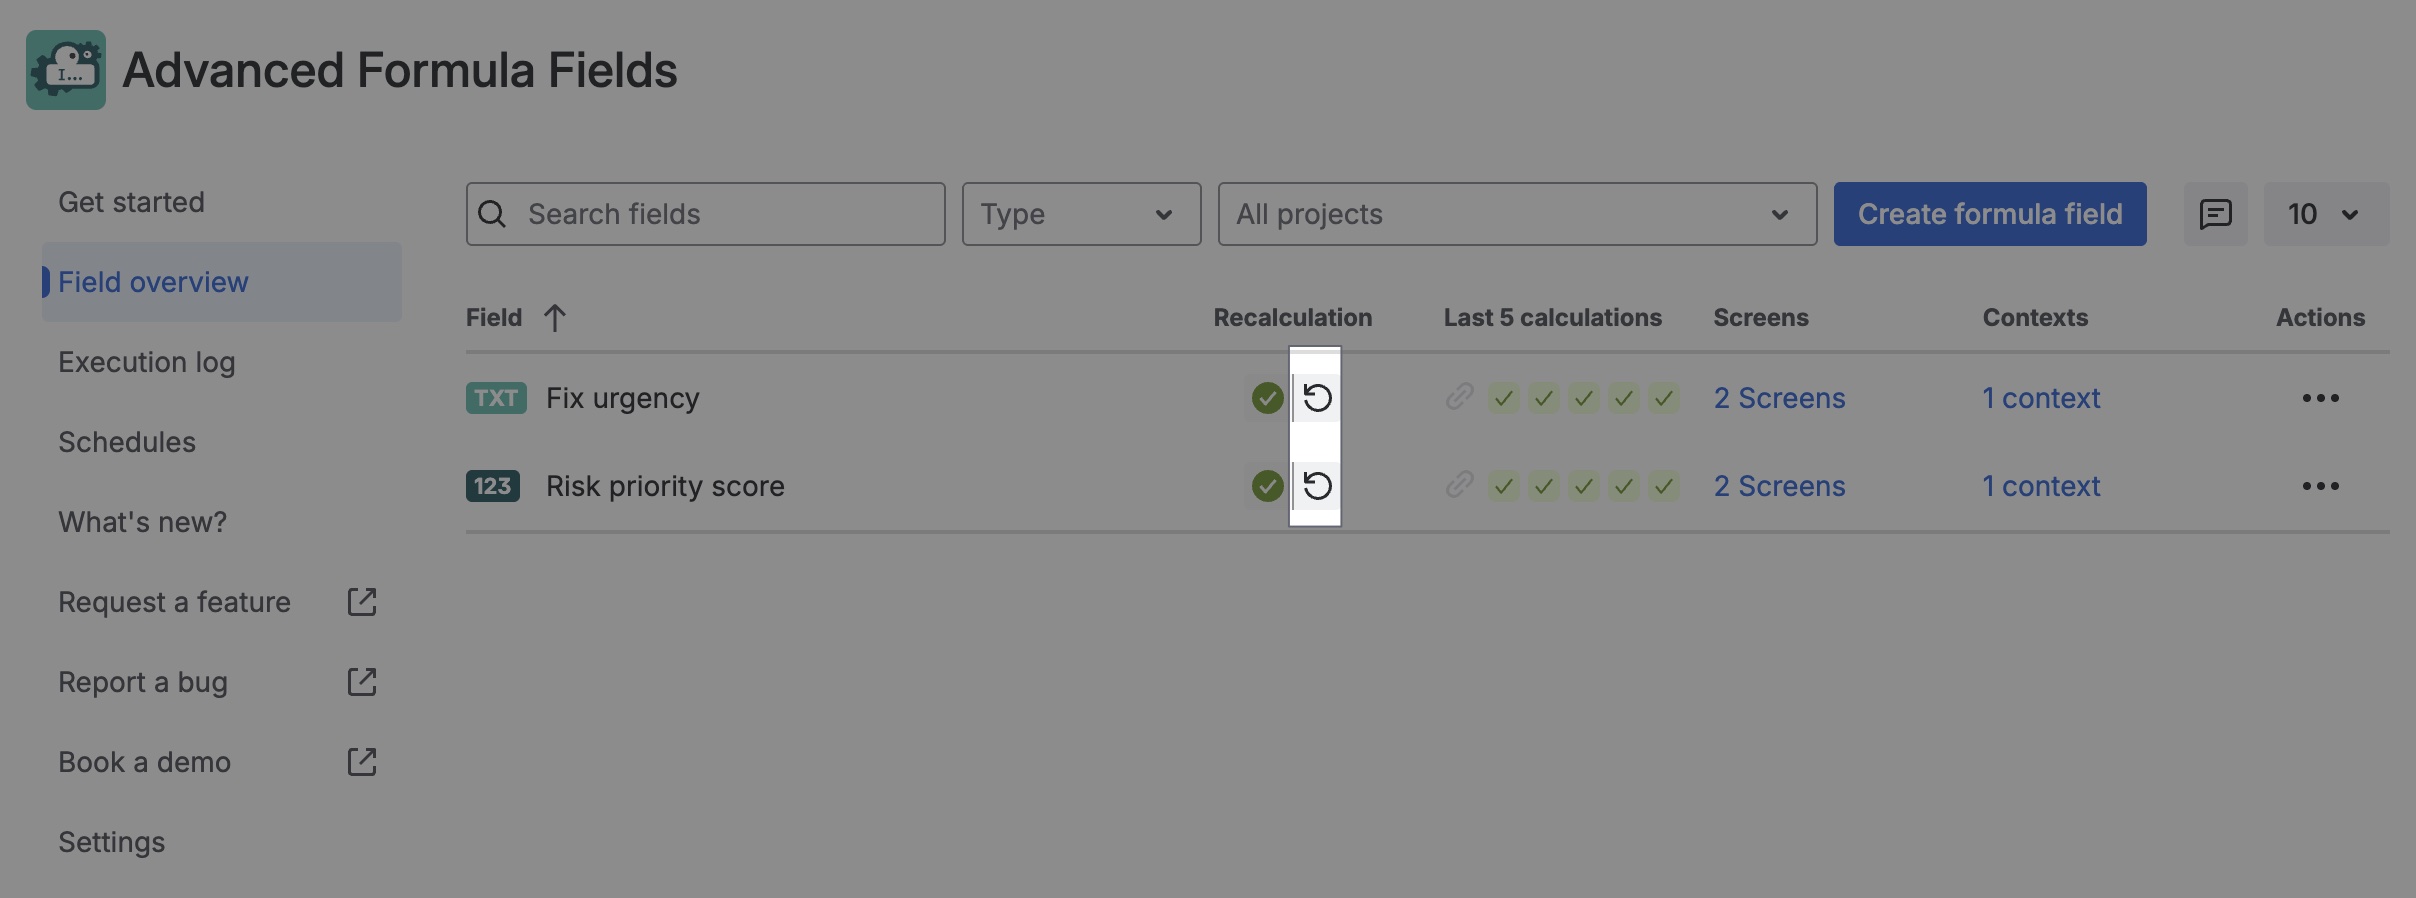Open the Type filter dropdown
This screenshot has height=898, width=2416.
coord(1081,214)
